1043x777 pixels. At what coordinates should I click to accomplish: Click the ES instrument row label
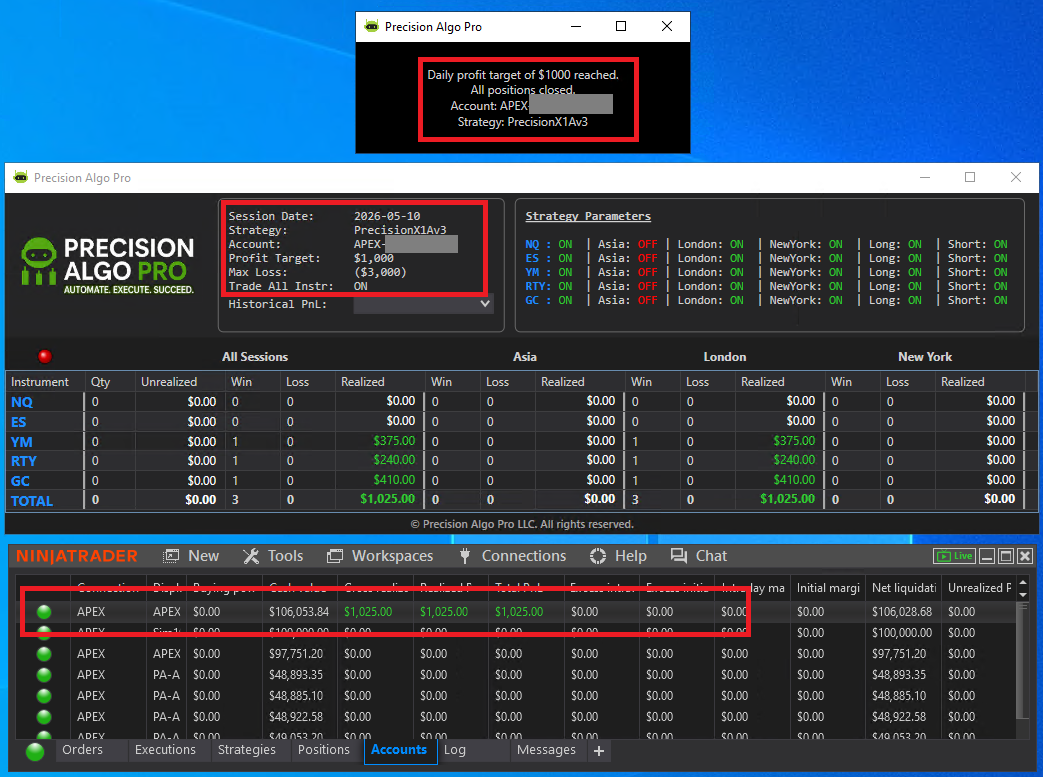19,422
